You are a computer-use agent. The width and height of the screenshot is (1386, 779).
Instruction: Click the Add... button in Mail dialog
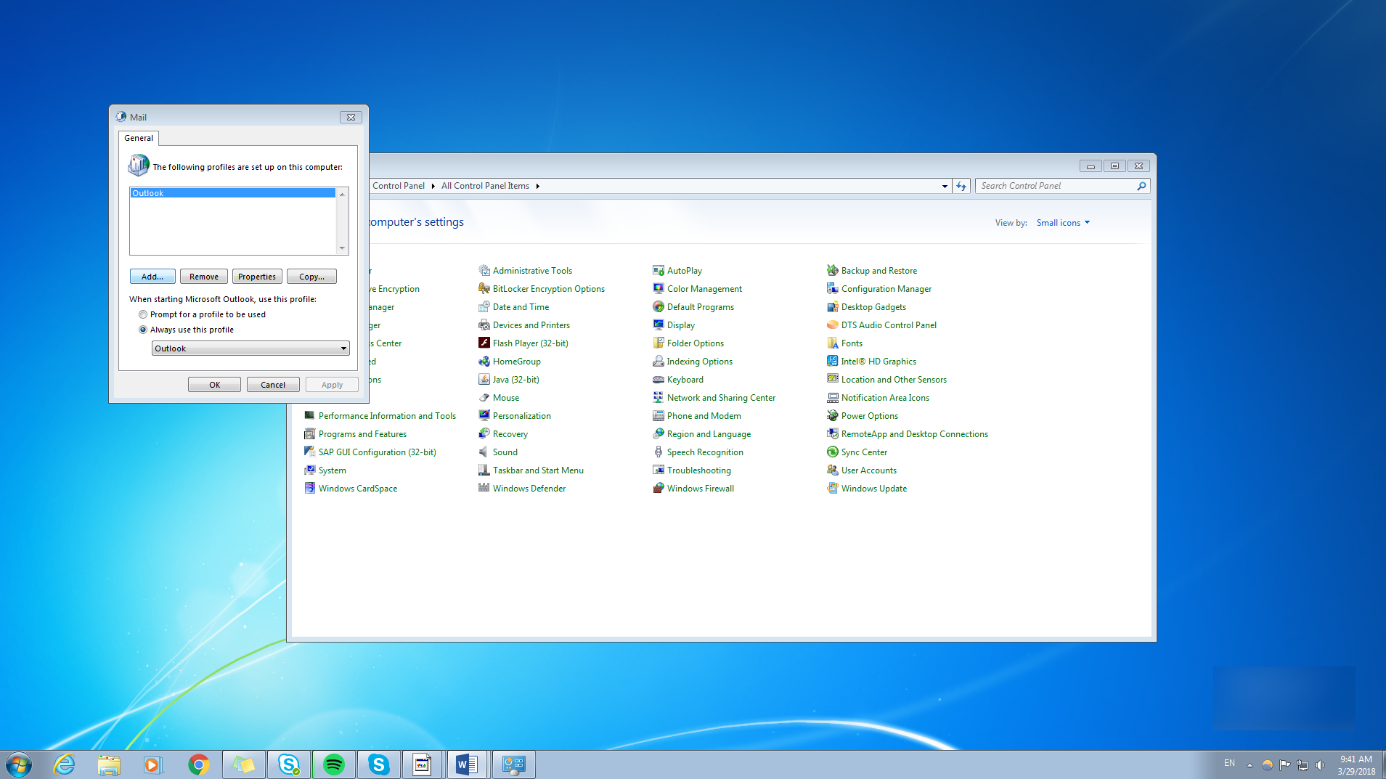[153, 277]
